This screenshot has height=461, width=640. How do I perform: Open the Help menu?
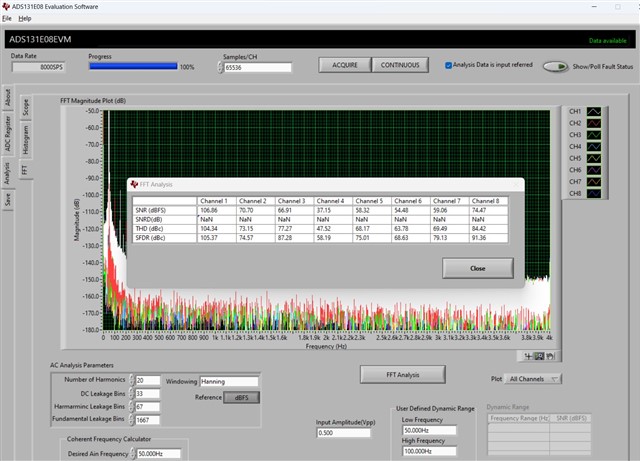coord(24,18)
